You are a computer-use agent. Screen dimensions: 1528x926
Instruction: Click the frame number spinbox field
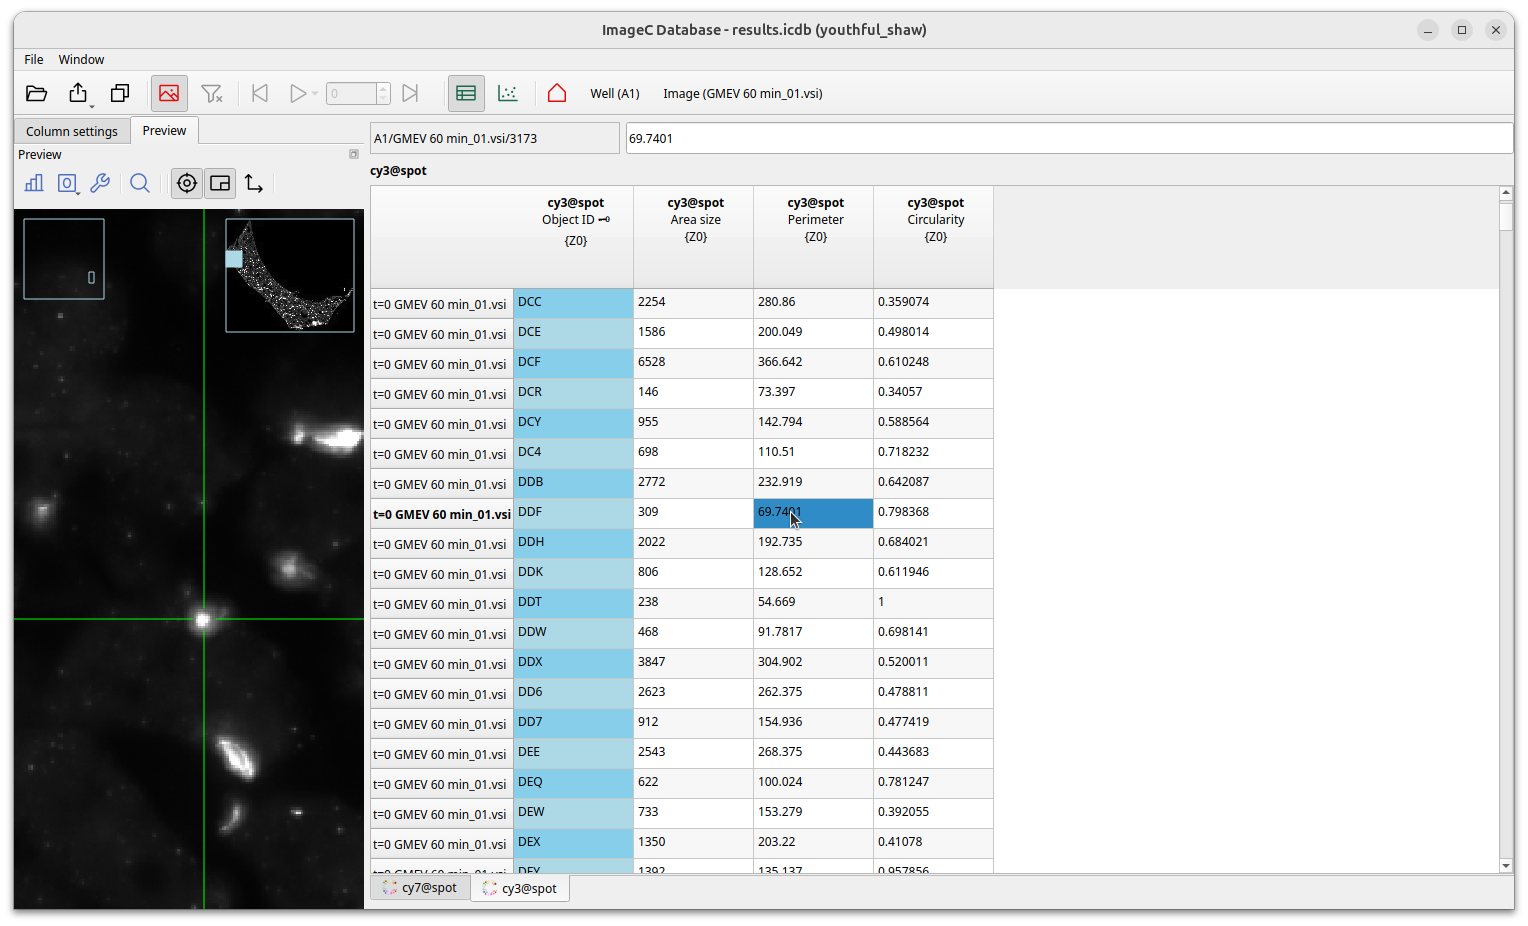pyautogui.click(x=351, y=93)
